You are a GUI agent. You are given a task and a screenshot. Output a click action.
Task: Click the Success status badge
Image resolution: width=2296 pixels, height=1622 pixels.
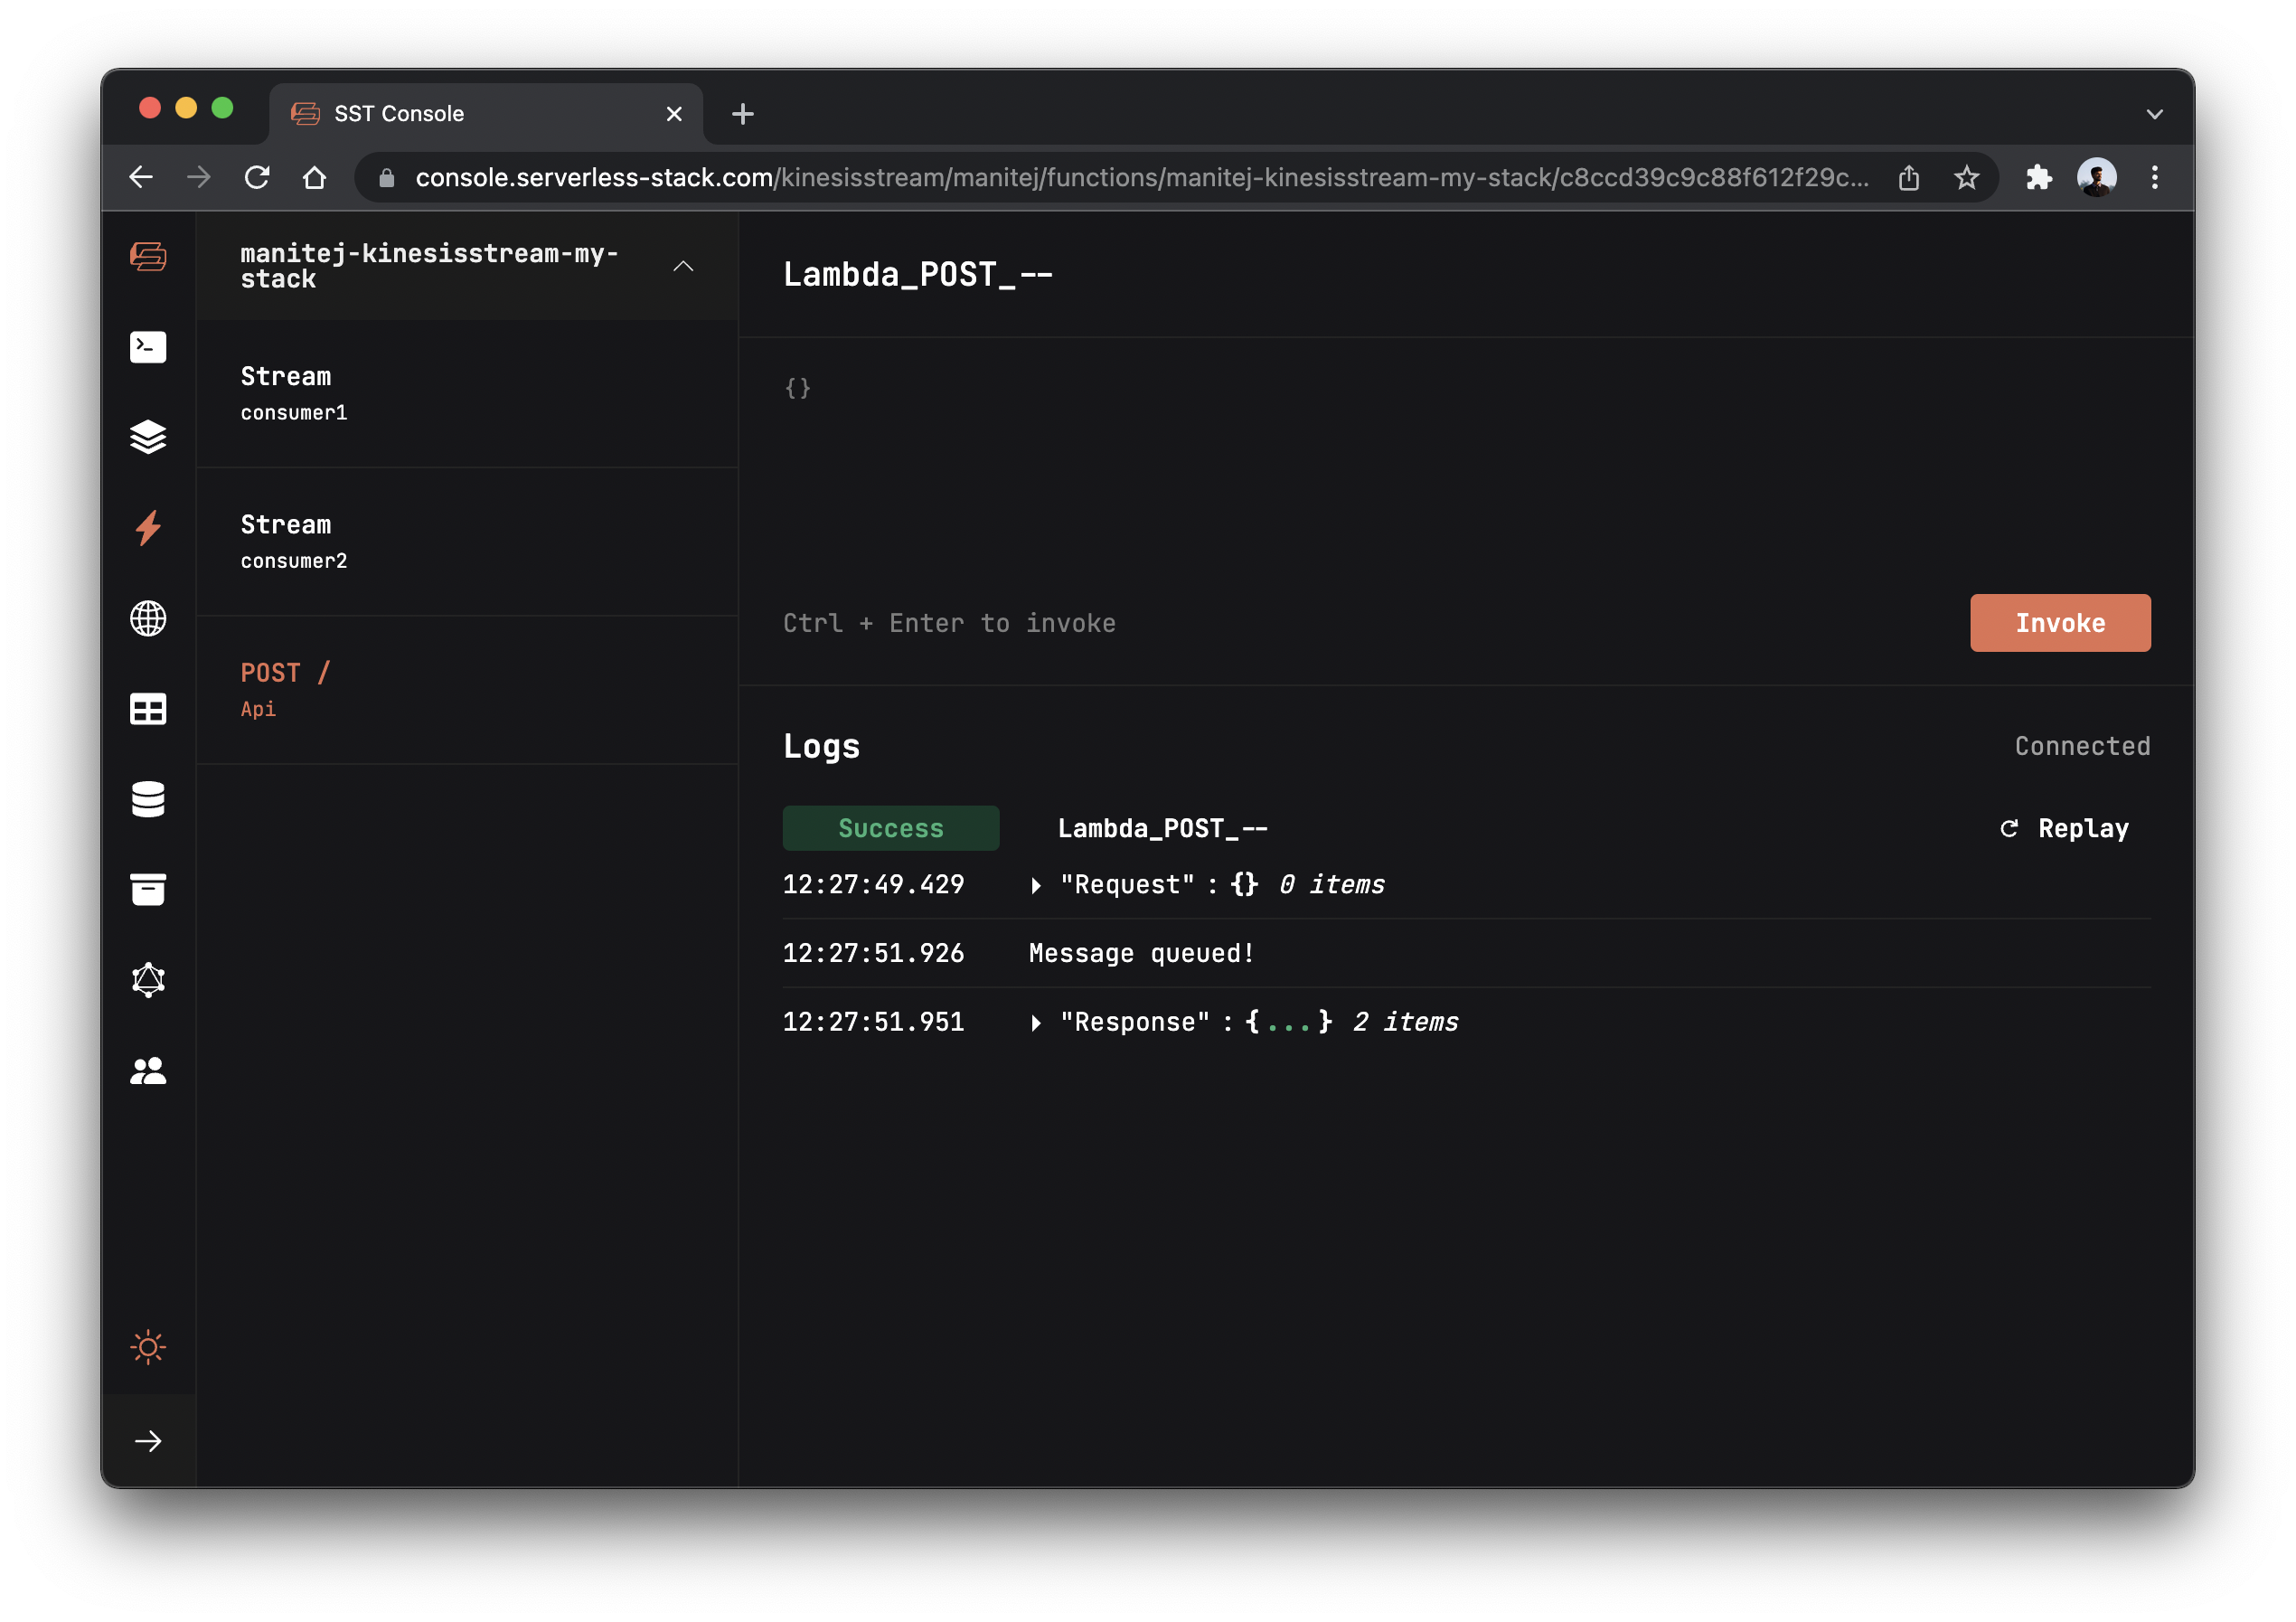coord(891,828)
